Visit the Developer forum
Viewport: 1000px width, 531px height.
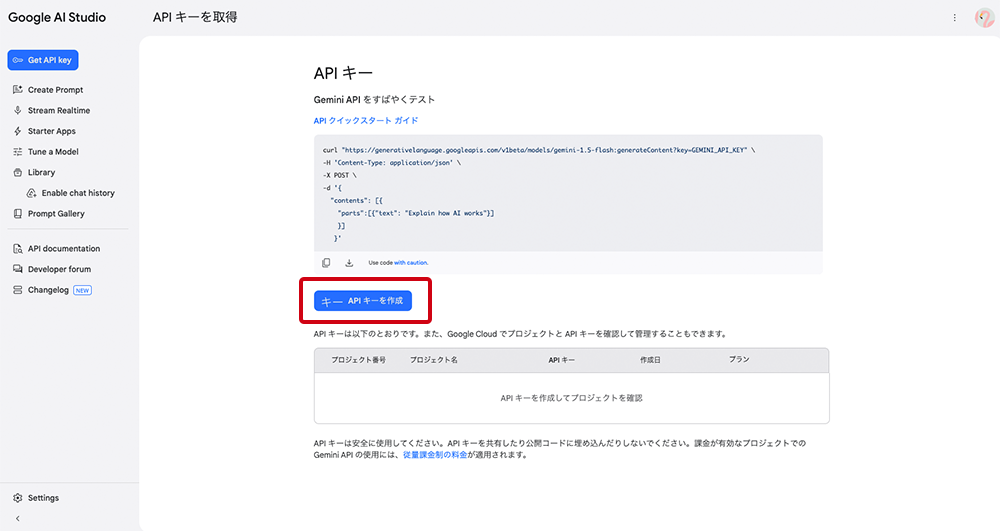coord(59,269)
